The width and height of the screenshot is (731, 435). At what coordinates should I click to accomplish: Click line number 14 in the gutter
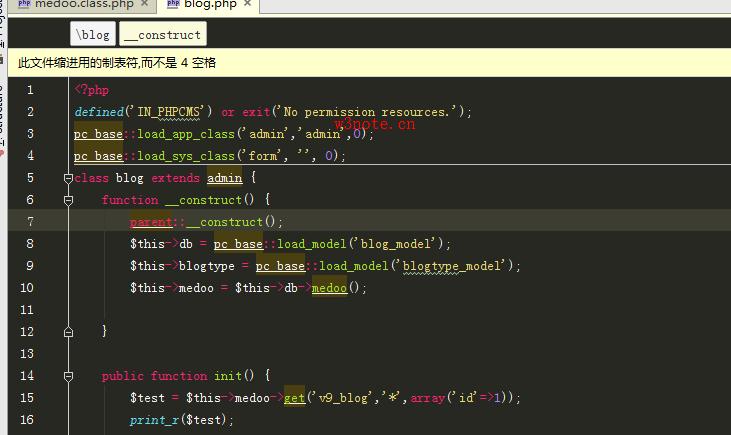click(27, 376)
